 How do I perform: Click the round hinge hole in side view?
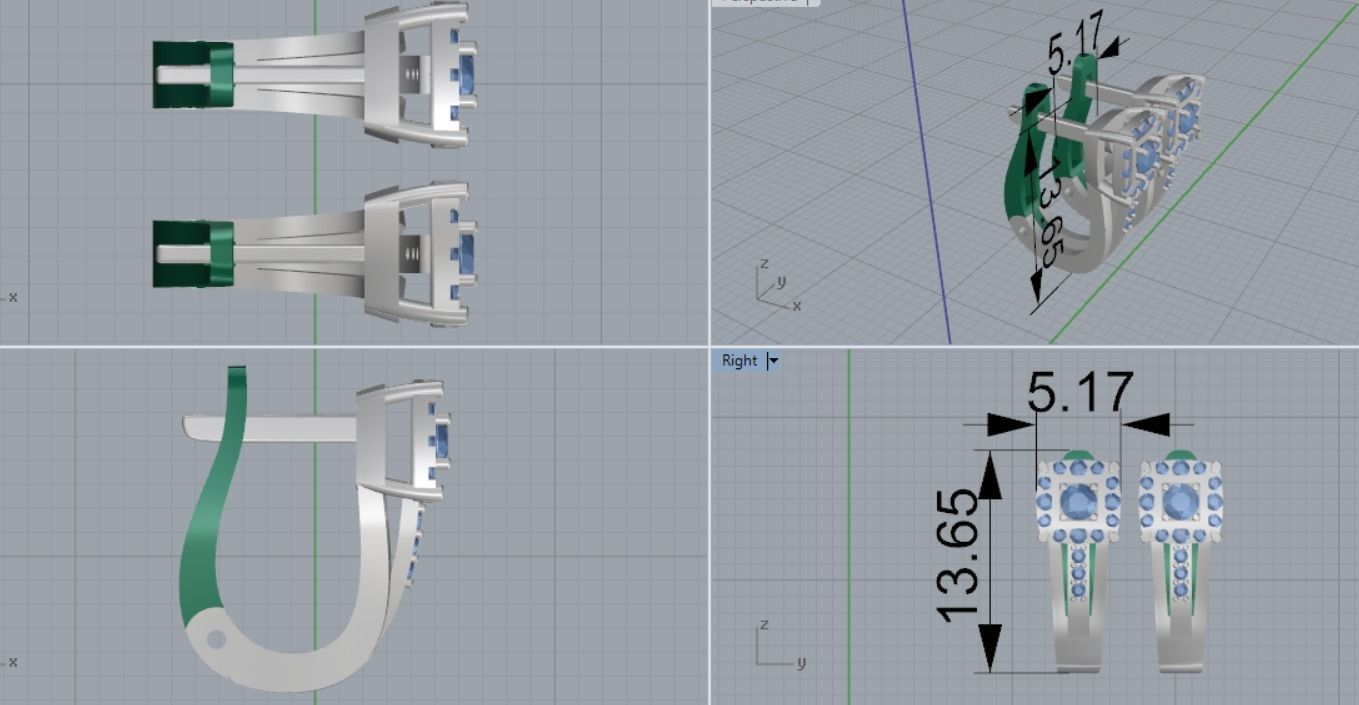coord(215,637)
